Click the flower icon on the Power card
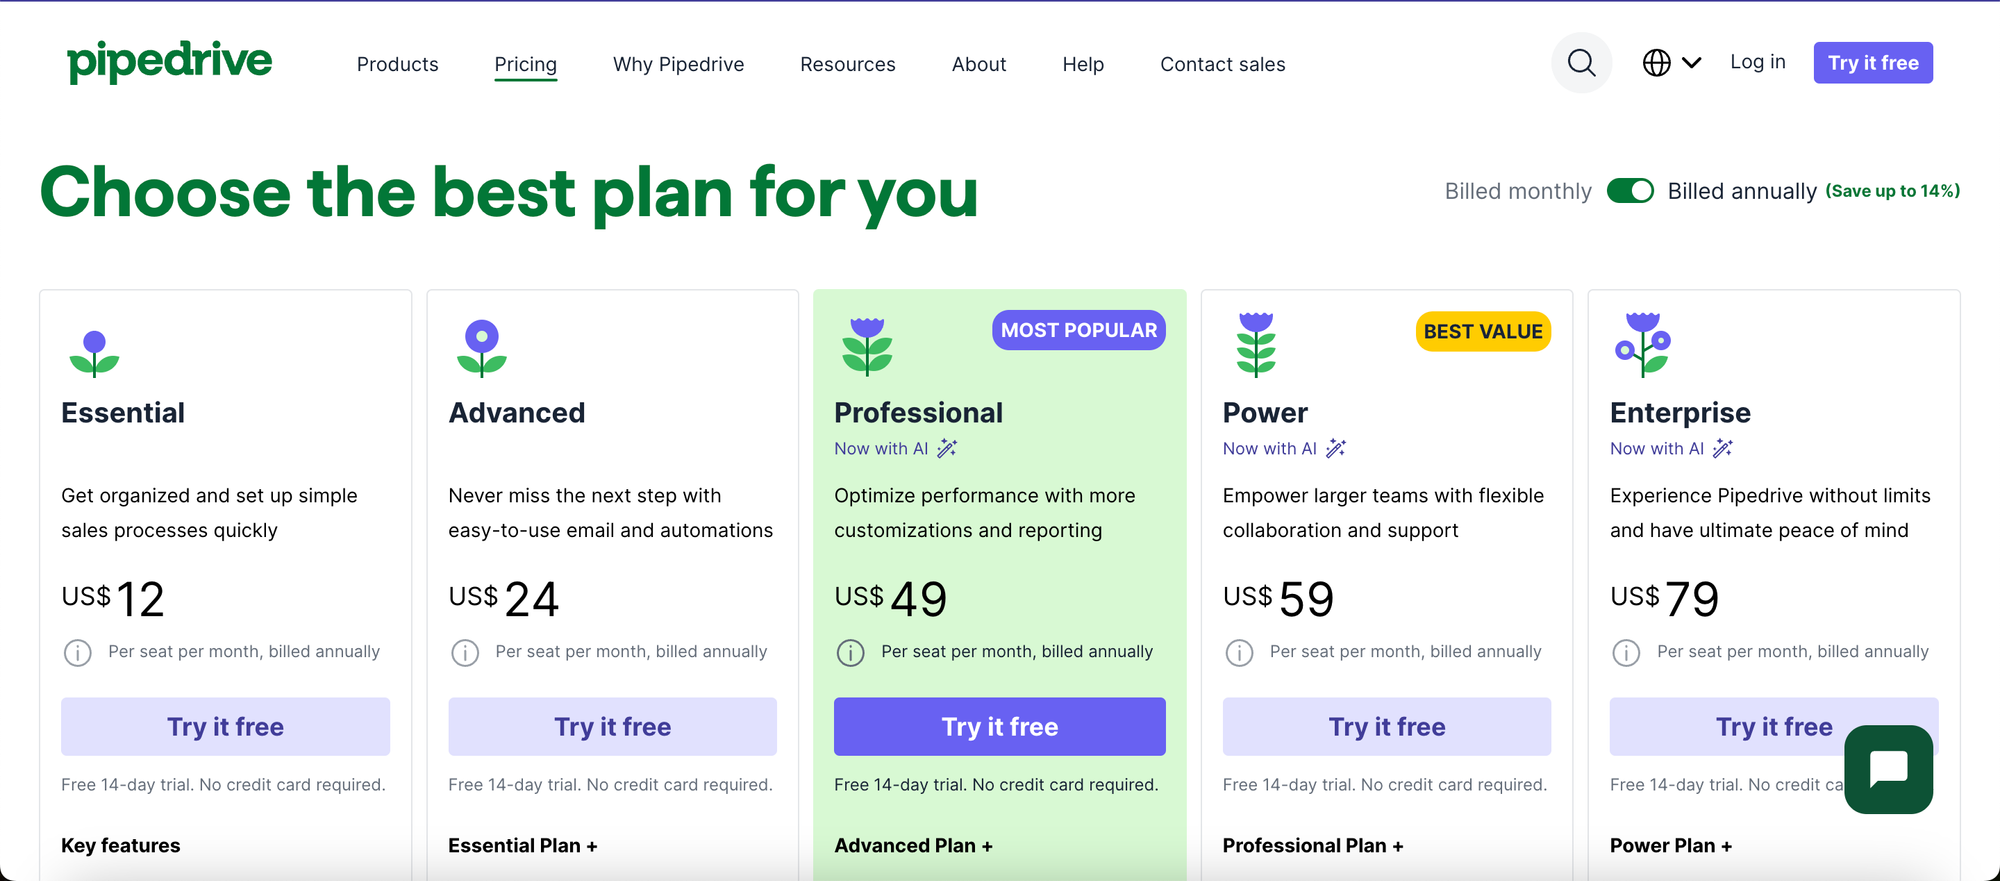This screenshot has width=2000, height=881. point(1254,345)
